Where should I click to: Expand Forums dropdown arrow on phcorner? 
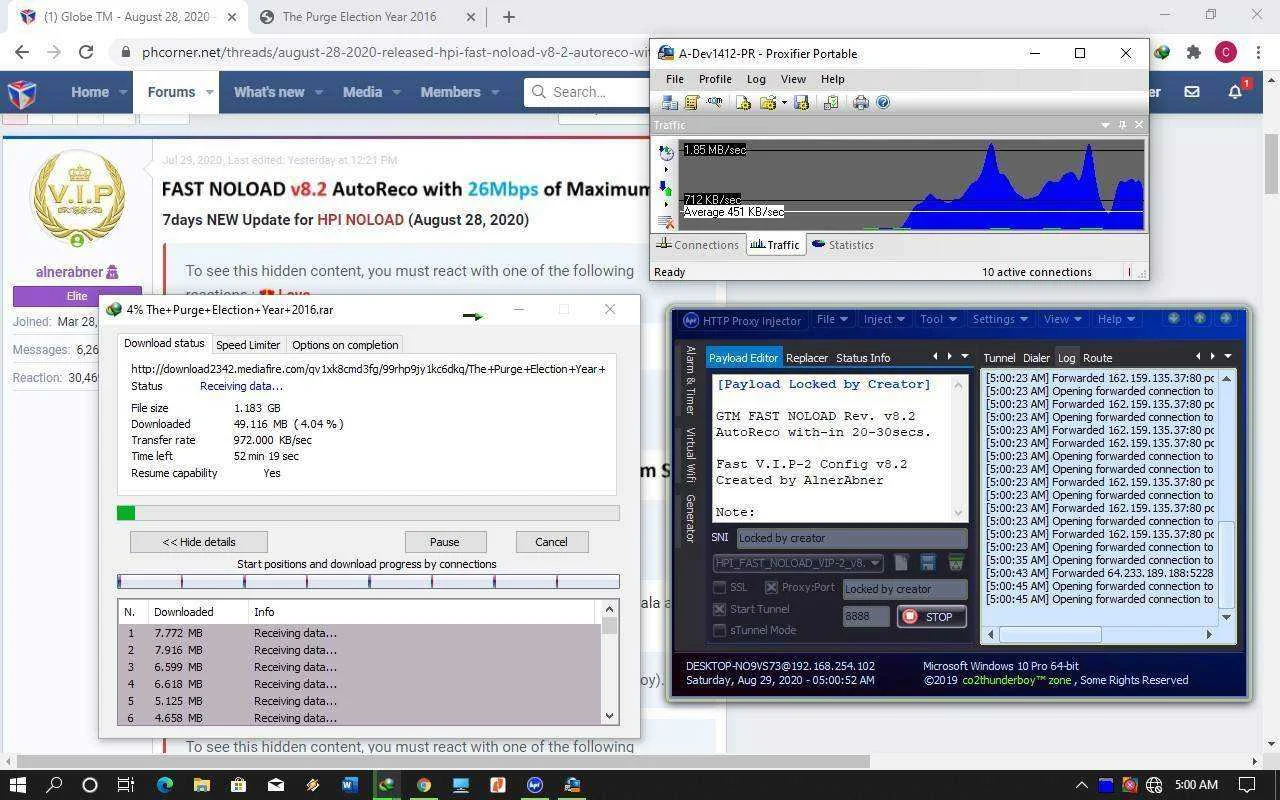click(x=210, y=92)
